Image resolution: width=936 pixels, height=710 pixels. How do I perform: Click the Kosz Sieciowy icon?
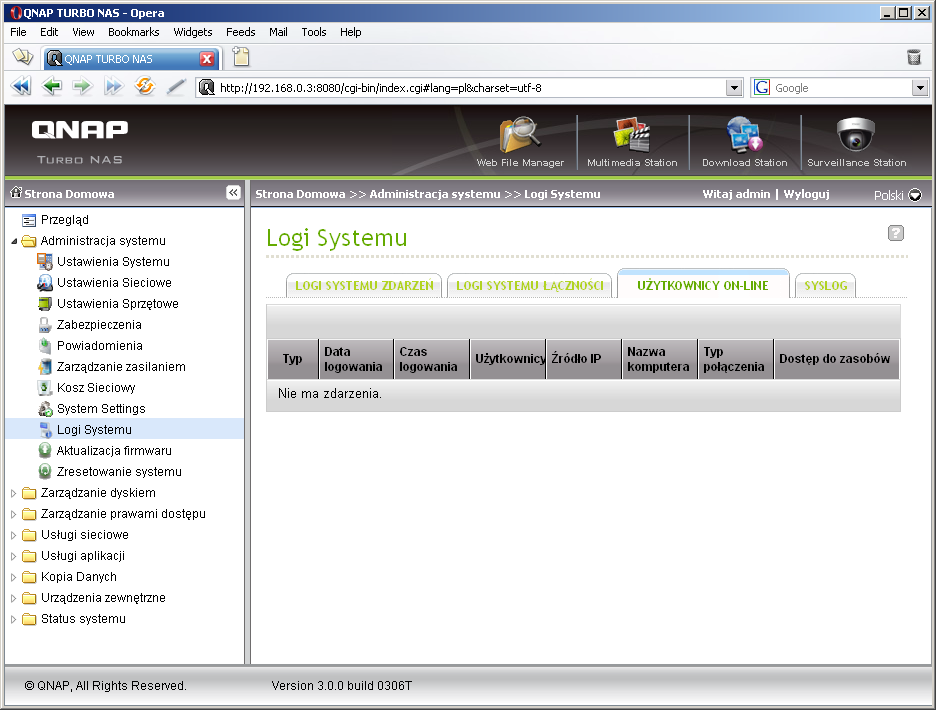[x=45, y=388]
